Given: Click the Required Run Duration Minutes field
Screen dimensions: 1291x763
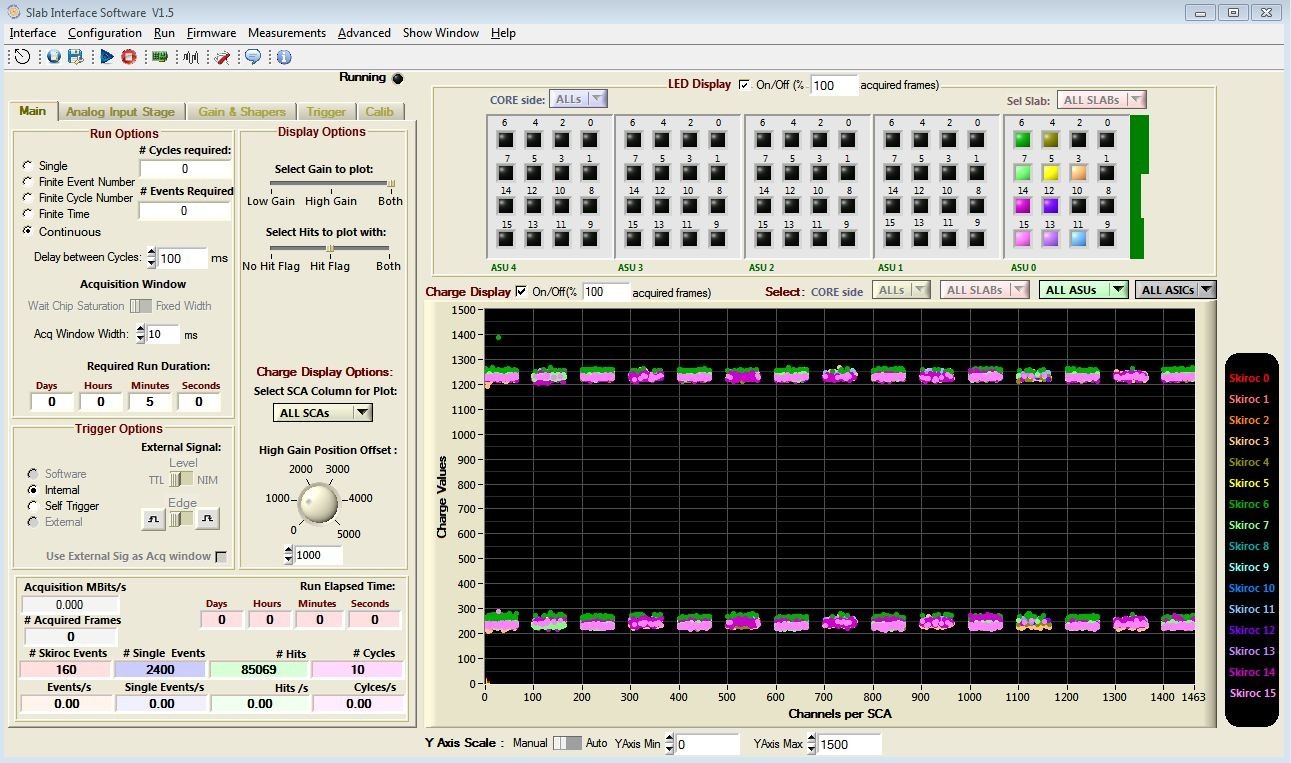Looking at the screenshot, I should (x=150, y=401).
